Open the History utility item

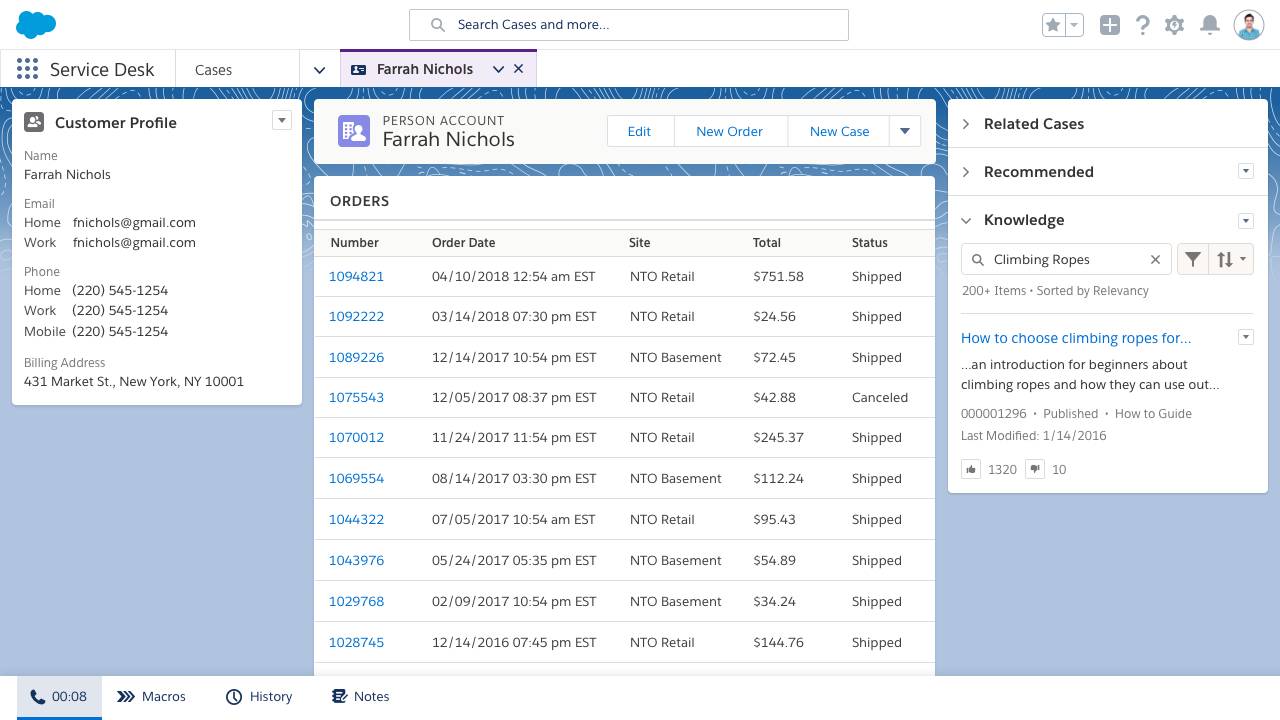[259, 697]
